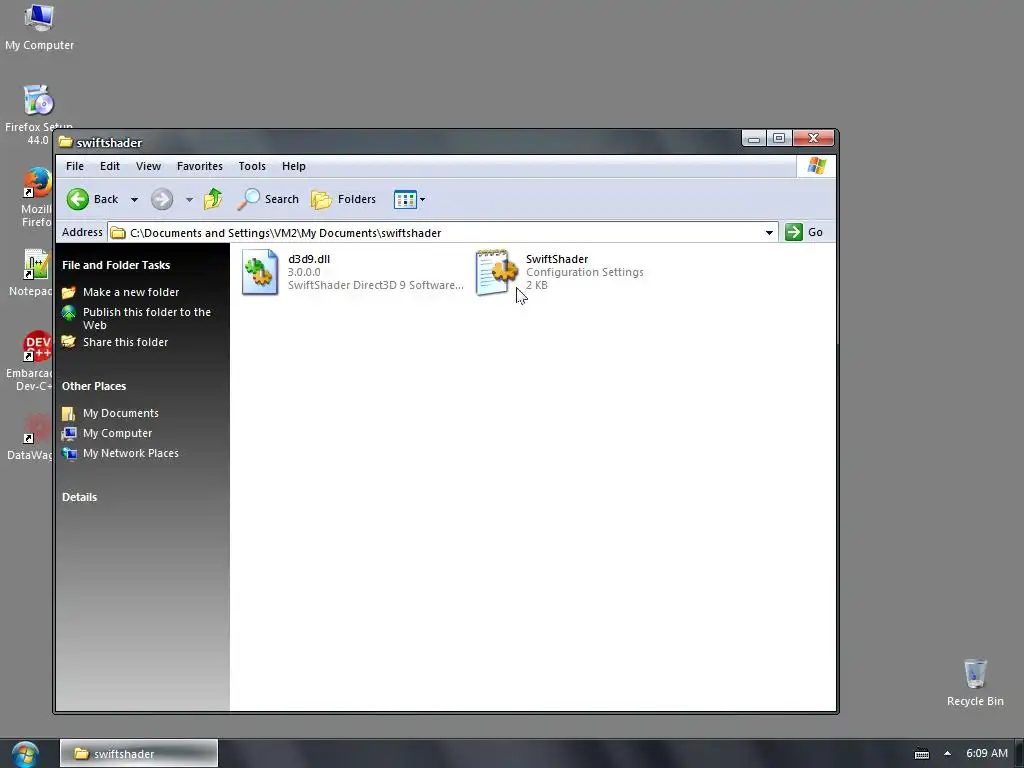
Task: Click the 6:09 AM clock
Action: coord(987,753)
